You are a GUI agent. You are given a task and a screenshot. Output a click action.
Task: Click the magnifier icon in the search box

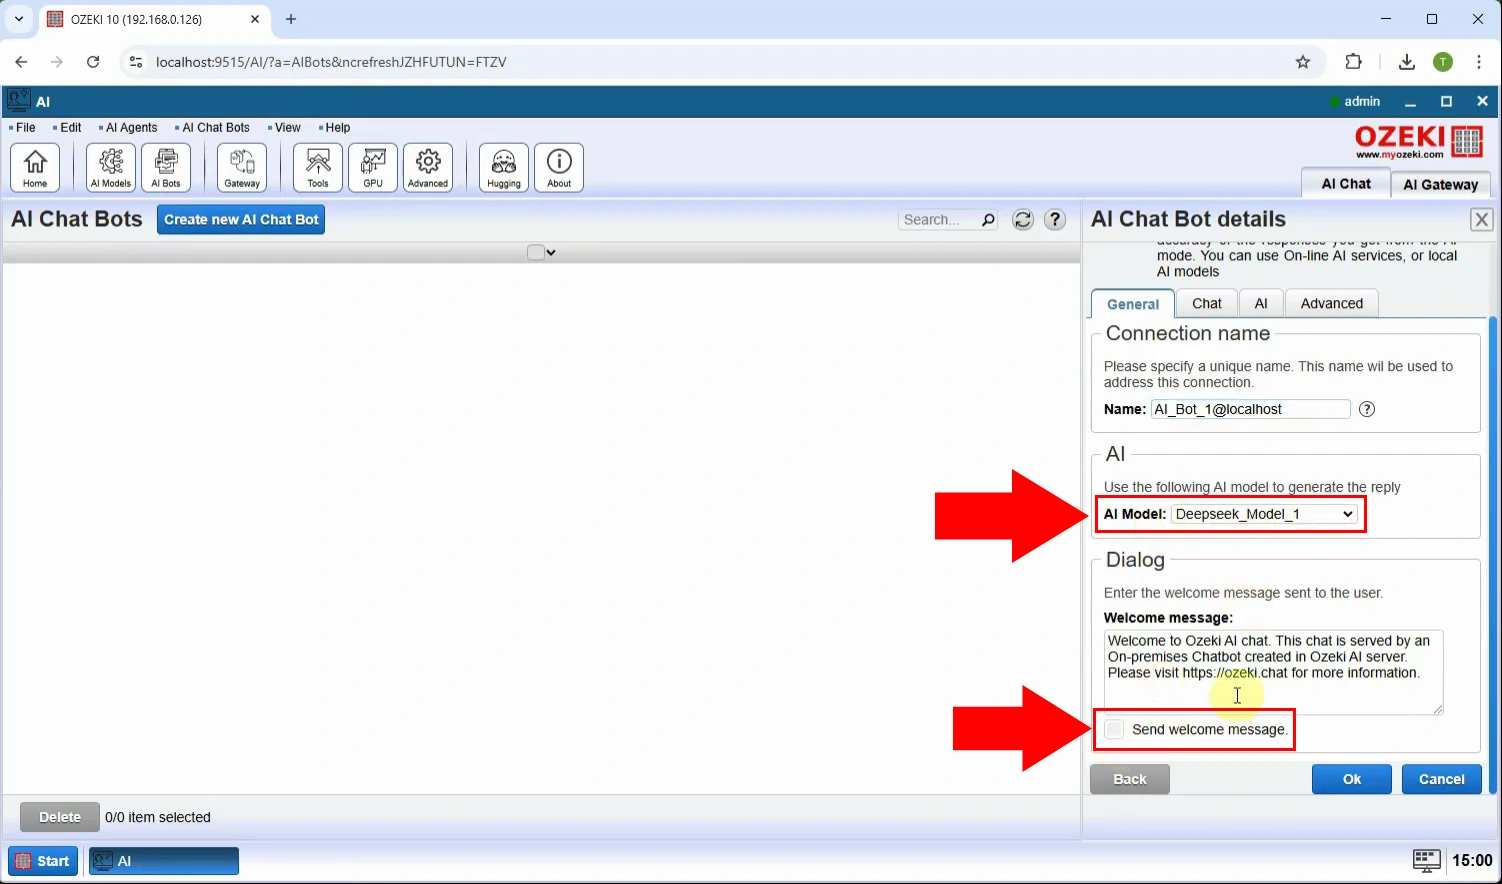pos(988,220)
